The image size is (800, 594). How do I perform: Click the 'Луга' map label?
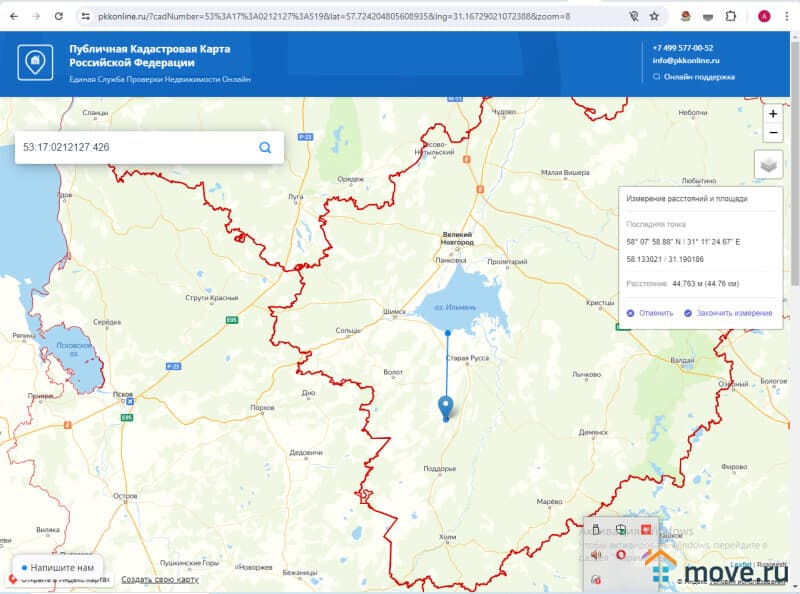click(295, 196)
